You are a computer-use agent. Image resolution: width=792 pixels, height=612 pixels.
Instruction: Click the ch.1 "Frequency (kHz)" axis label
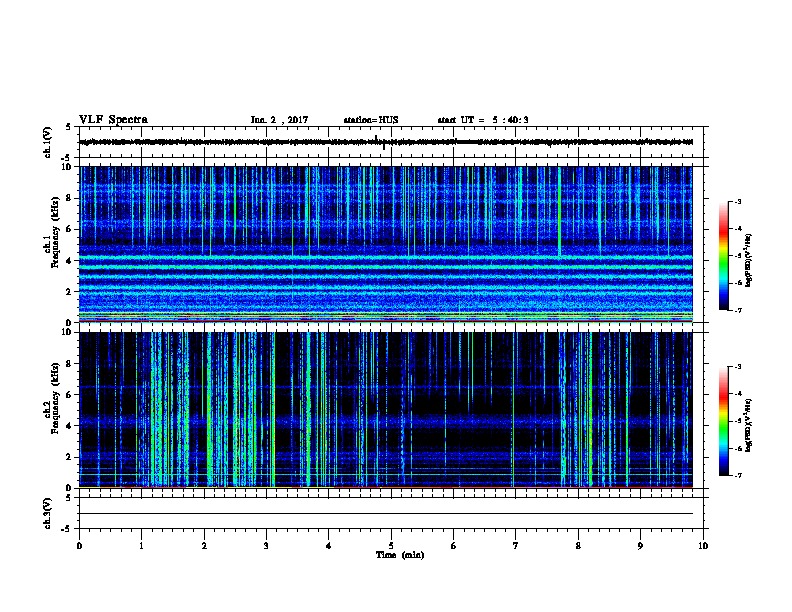click(x=55, y=232)
